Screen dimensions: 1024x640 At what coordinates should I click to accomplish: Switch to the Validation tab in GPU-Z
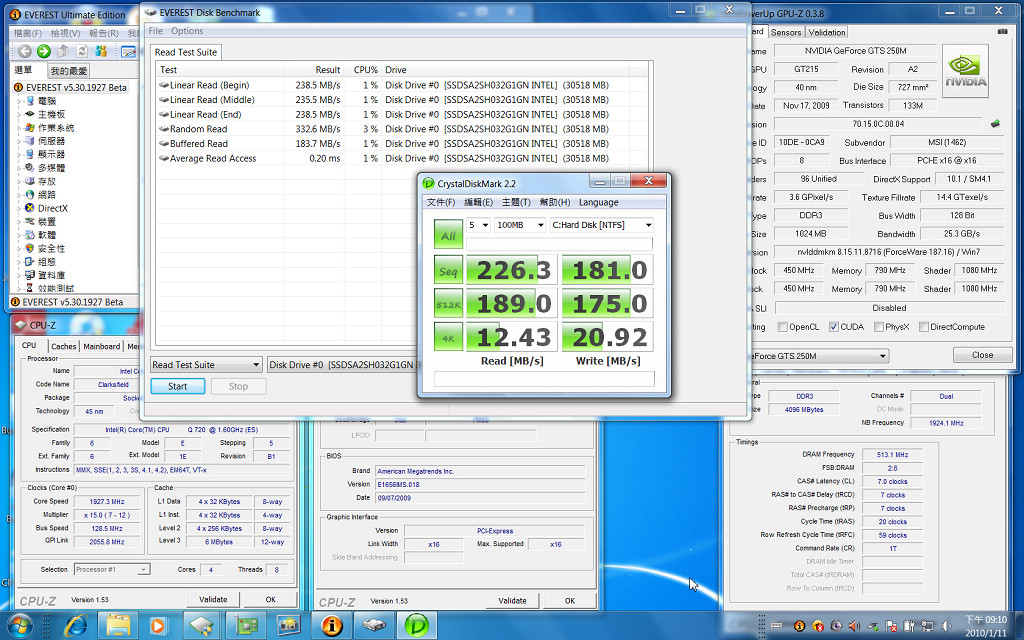(827, 32)
